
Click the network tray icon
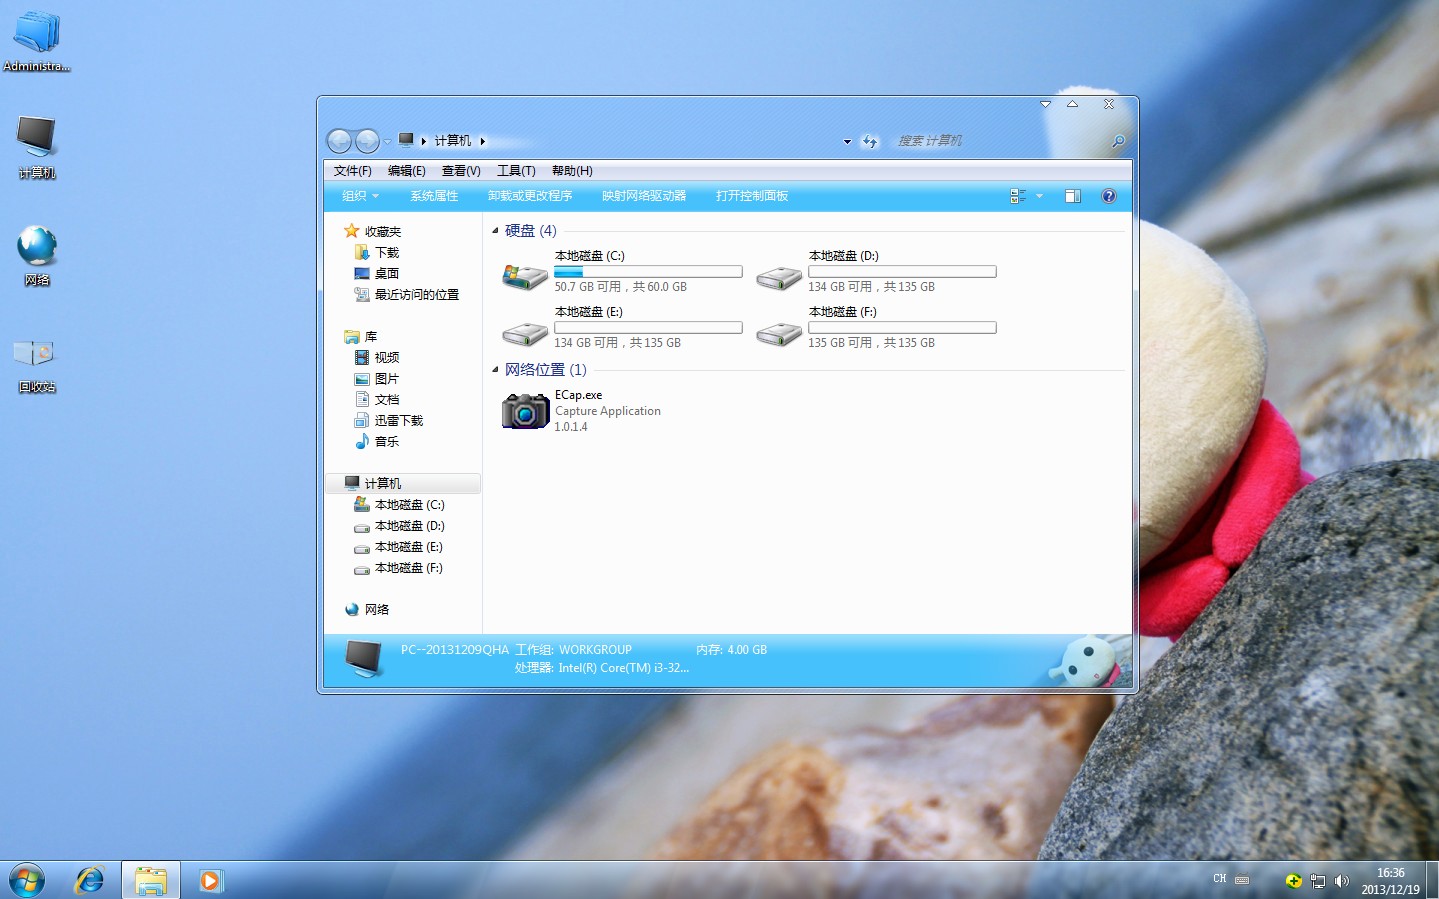pyautogui.click(x=1318, y=881)
